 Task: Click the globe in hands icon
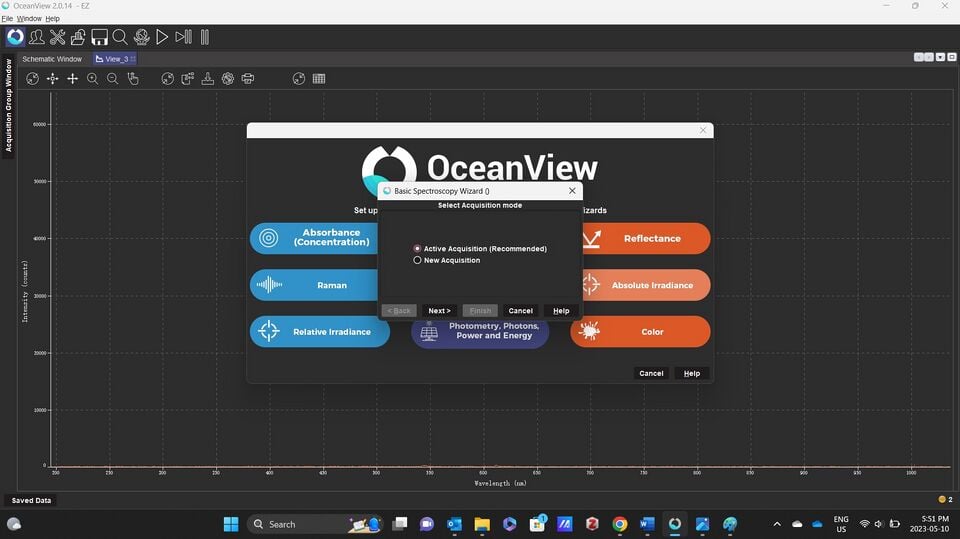[141, 37]
